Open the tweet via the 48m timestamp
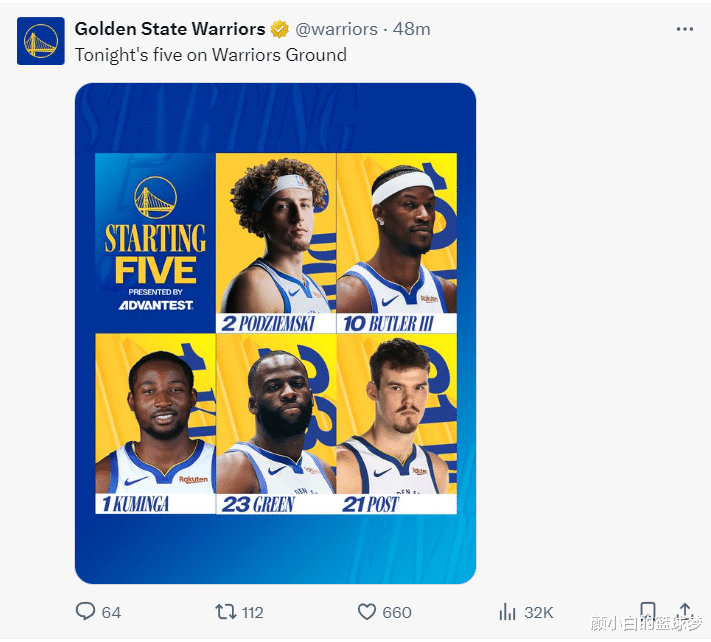Image resolution: width=711 pixels, height=642 pixels. coord(411,29)
